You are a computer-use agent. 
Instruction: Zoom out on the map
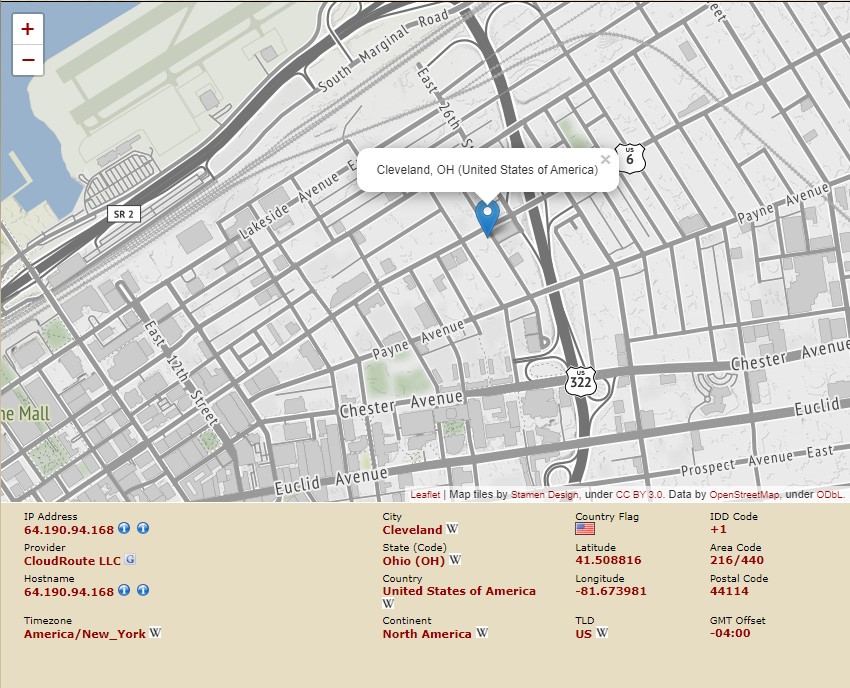[x=27, y=60]
